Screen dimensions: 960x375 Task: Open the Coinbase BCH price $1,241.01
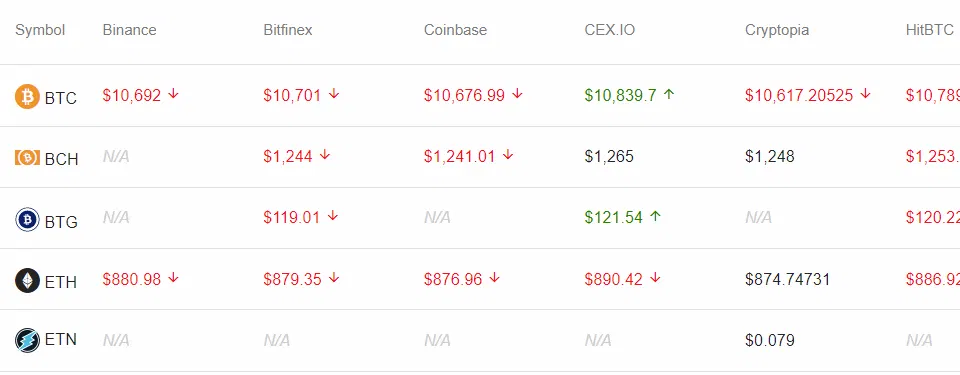click(459, 157)
